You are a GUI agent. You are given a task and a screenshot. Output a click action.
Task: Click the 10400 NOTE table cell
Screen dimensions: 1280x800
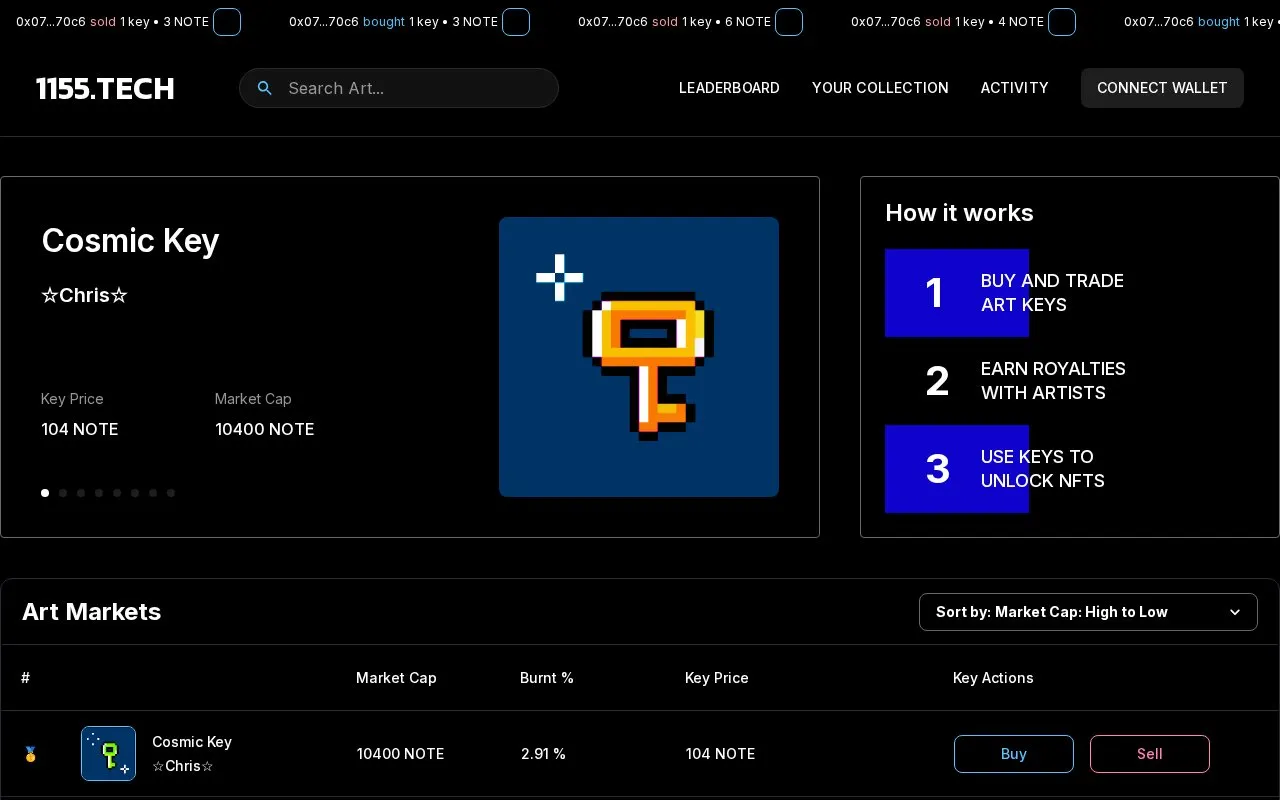[x=400, y=754]
